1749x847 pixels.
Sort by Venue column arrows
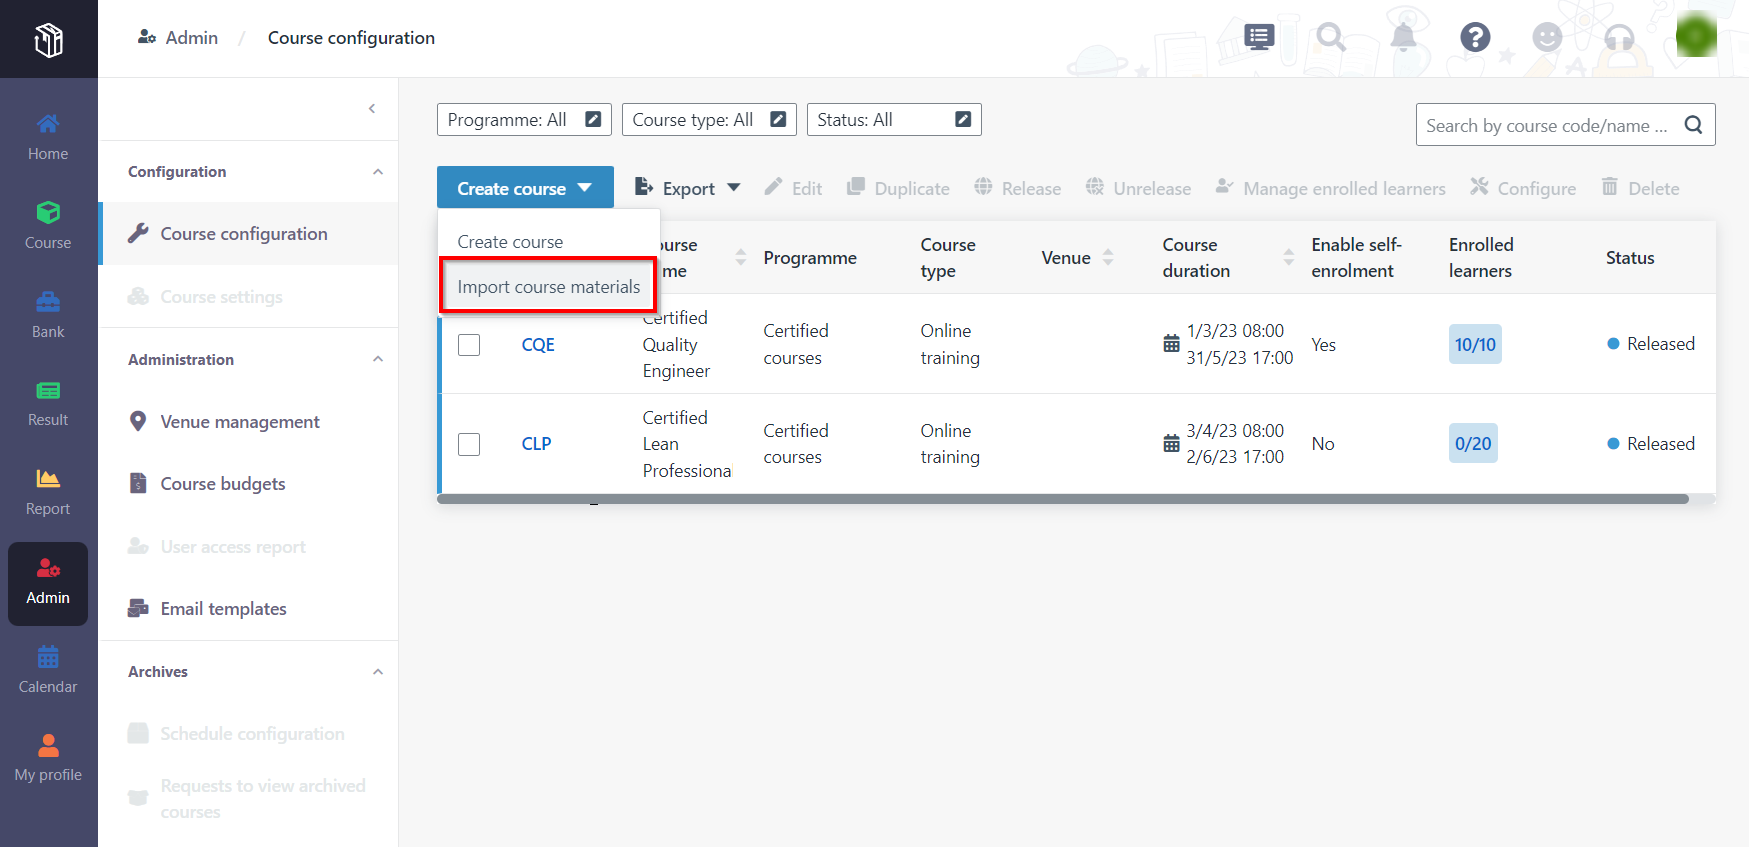pyautogui.click(x=1108, y=257)
